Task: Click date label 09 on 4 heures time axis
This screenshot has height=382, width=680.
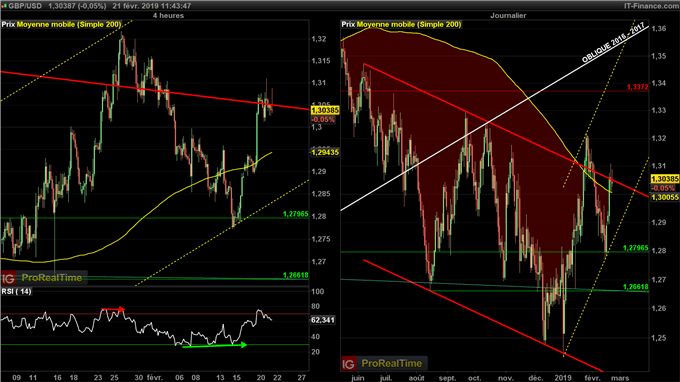Action: (16, 378)
